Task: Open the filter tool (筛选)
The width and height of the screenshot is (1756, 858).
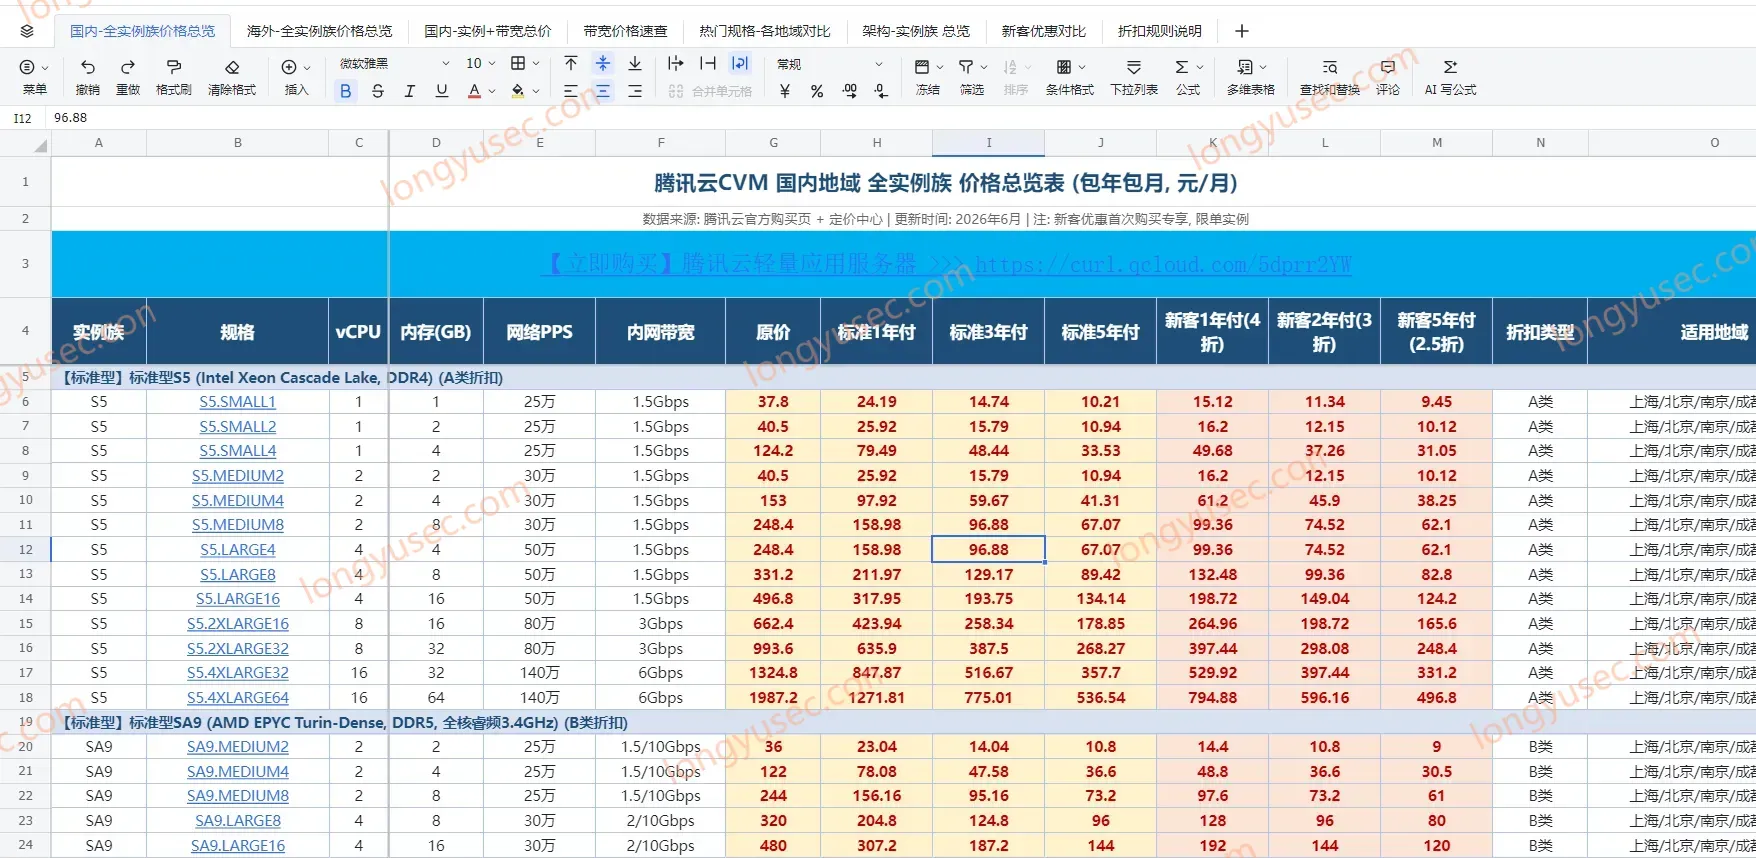Action: click(x=972, y=76)
